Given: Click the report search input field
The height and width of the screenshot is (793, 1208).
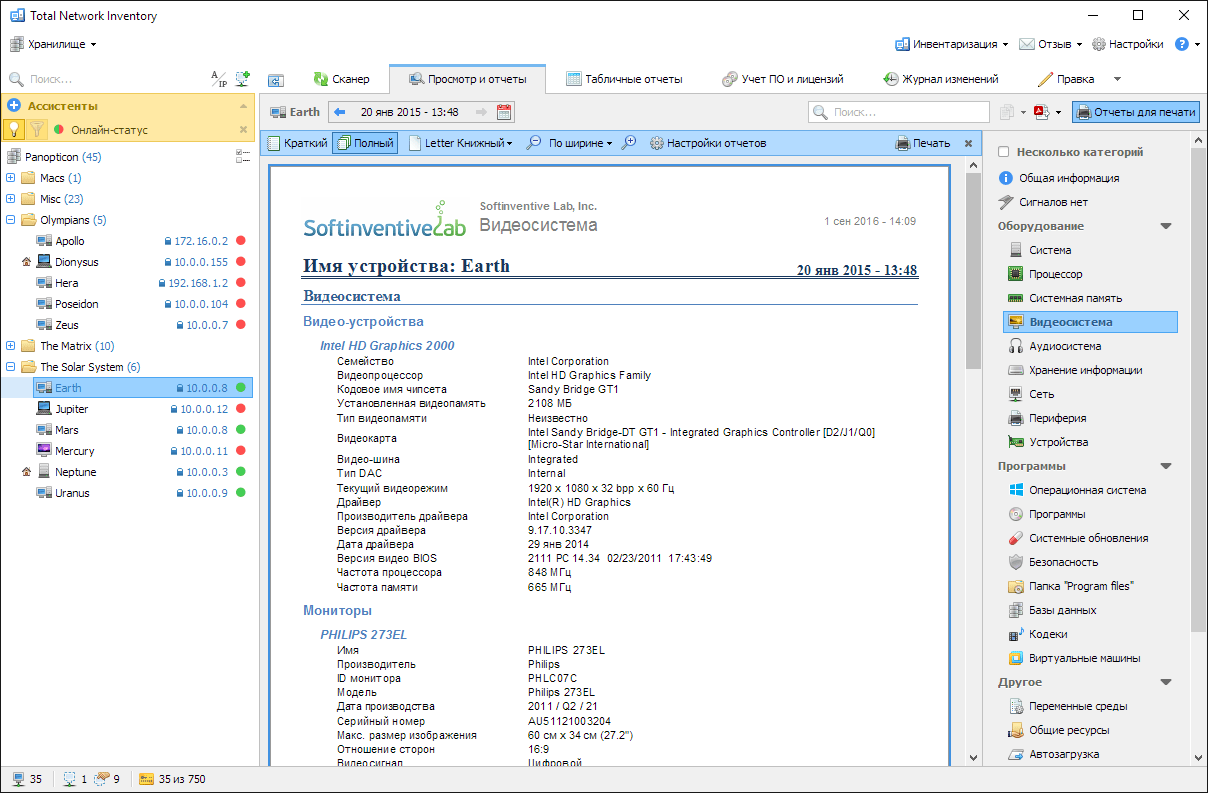Looking at the screenshot, I should [x=908, y=112].
